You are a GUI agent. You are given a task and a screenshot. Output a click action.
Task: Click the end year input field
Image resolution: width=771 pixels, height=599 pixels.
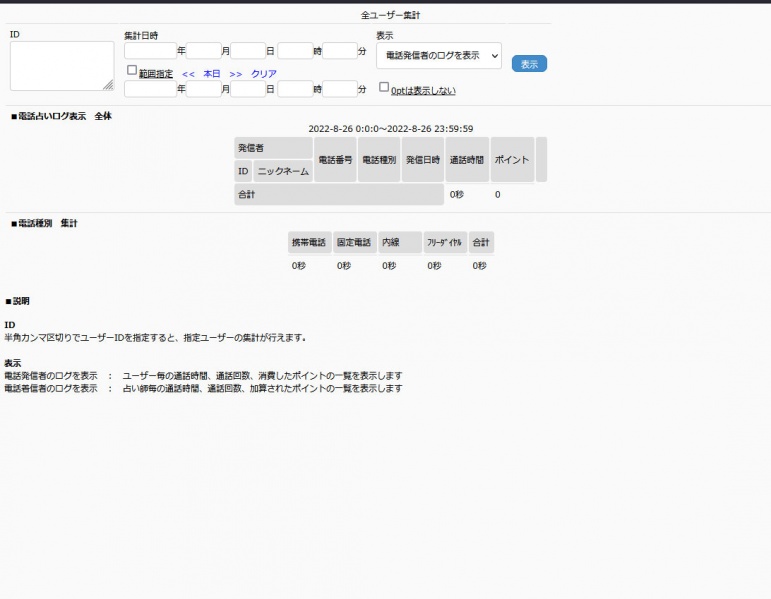[150, 89]
